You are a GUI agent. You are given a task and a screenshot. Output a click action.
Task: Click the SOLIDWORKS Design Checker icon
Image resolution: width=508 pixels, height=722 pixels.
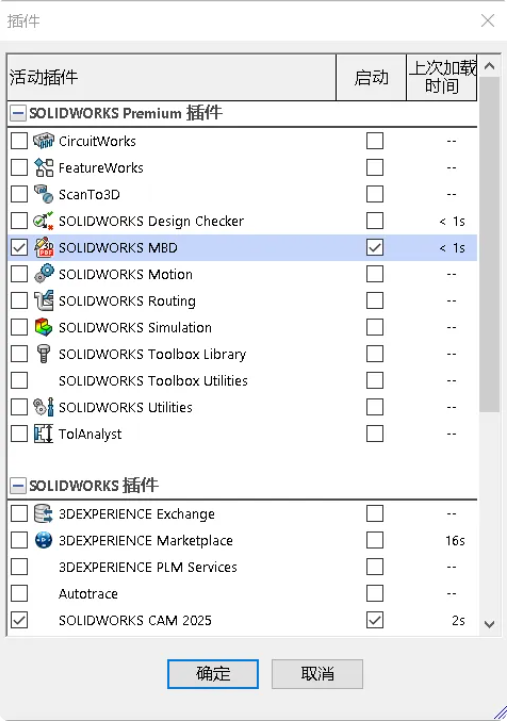coord(44,221)
